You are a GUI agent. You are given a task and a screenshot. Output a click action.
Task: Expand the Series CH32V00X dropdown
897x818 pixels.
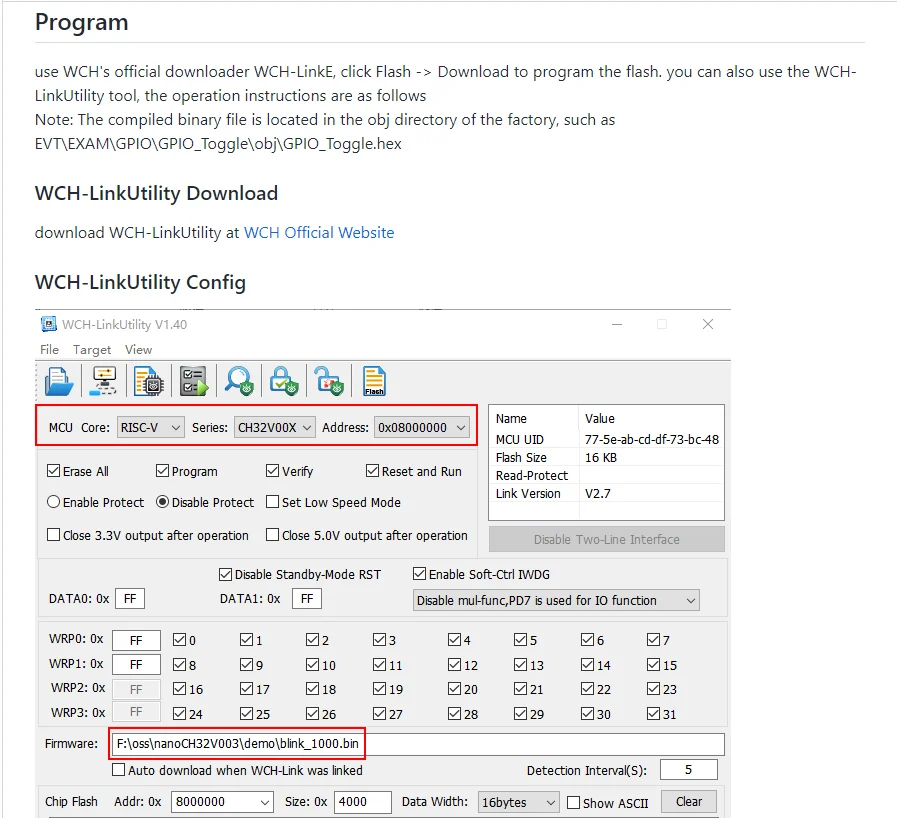click(x=275, y=427)
